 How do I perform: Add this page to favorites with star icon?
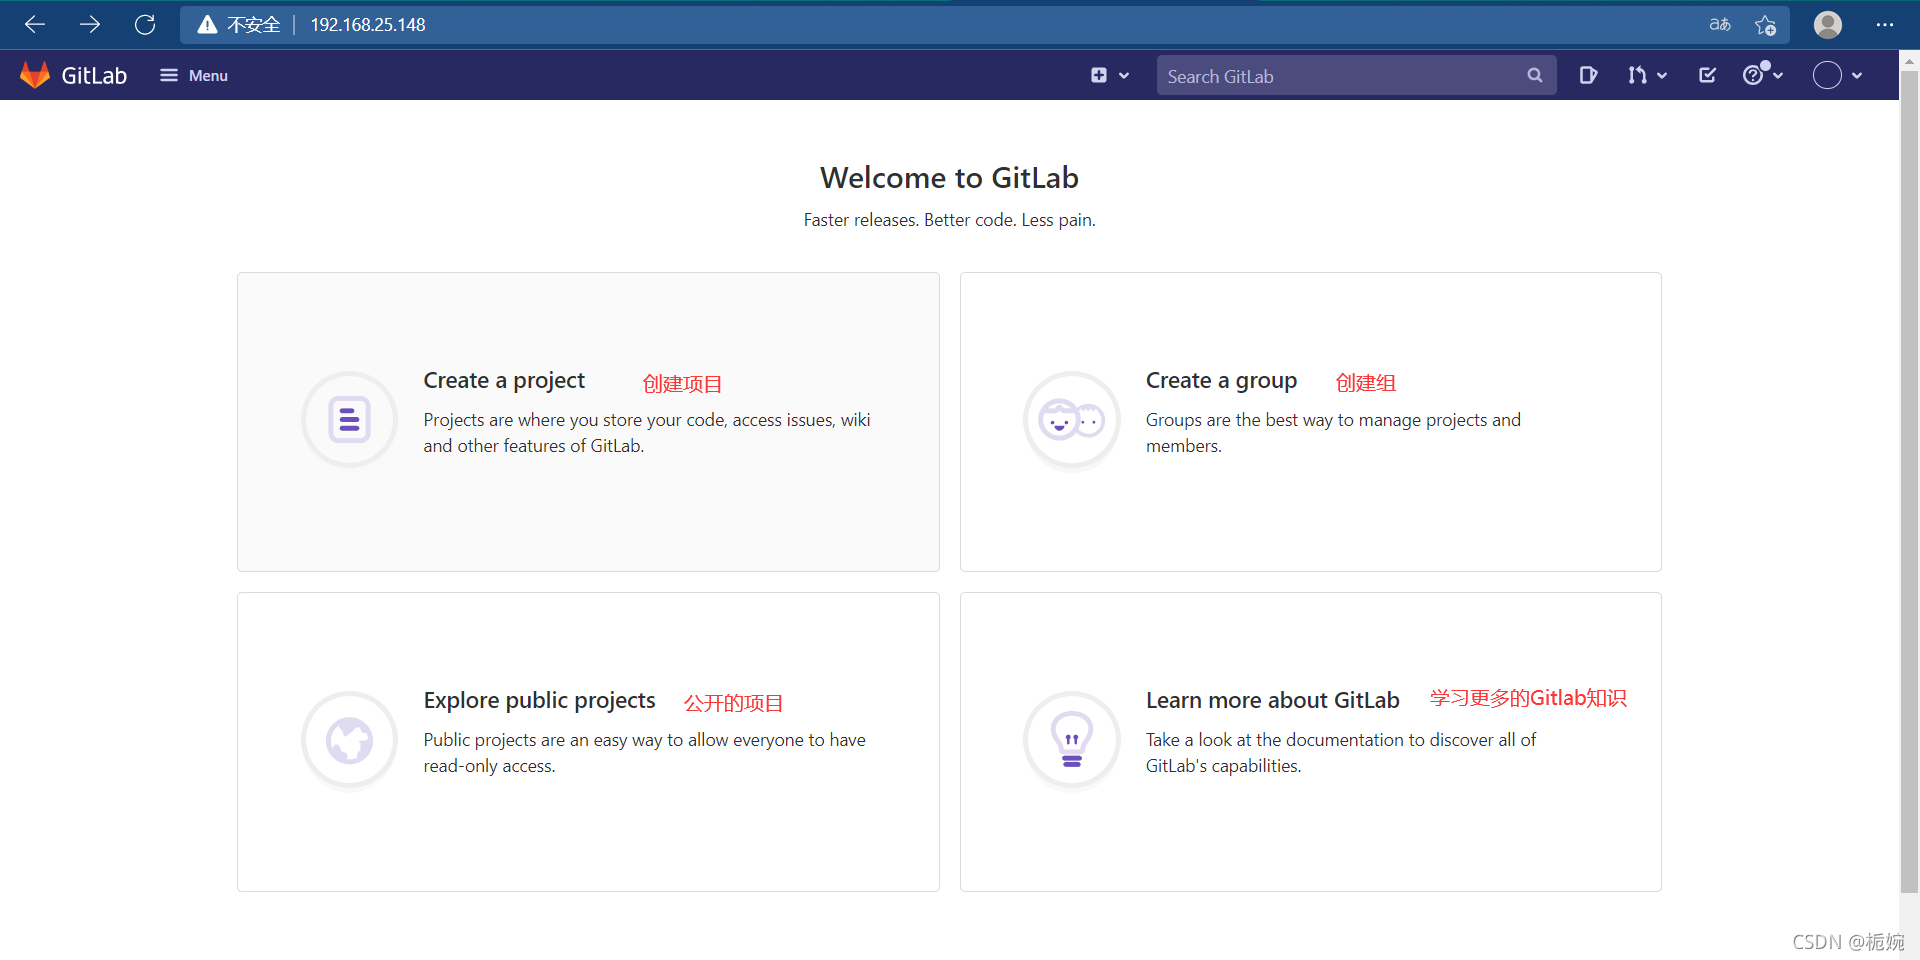pyautogui.click(x=1766, y=24)
